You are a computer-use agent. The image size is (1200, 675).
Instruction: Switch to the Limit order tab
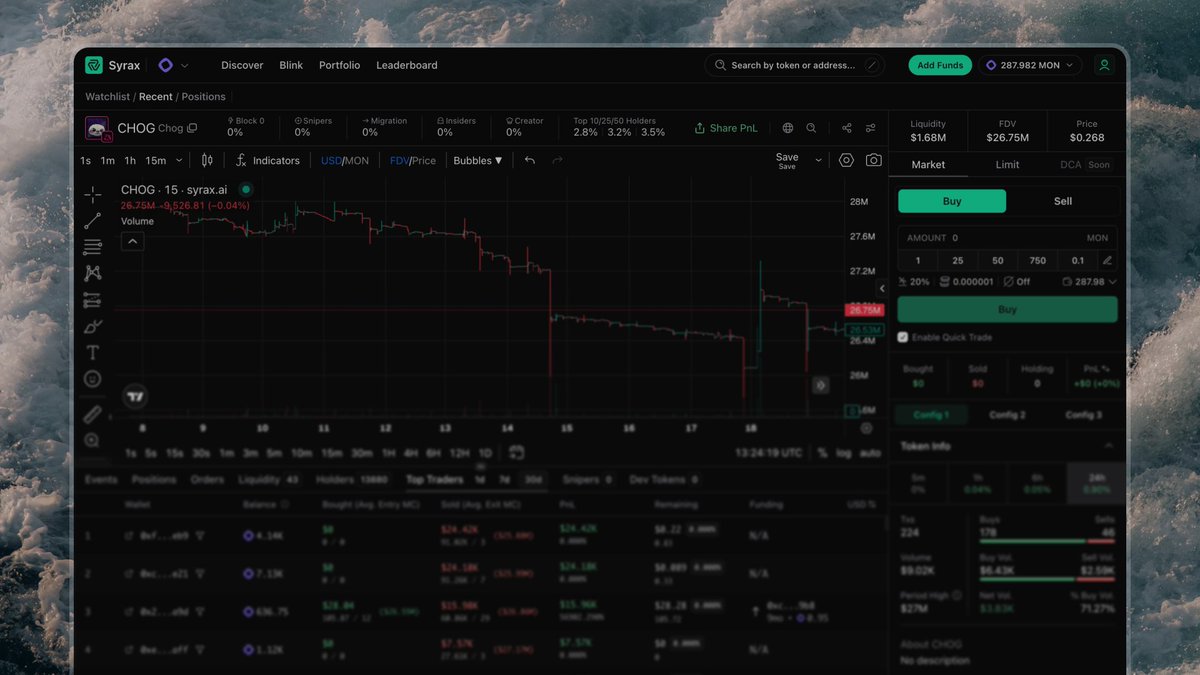[1008, 164]
